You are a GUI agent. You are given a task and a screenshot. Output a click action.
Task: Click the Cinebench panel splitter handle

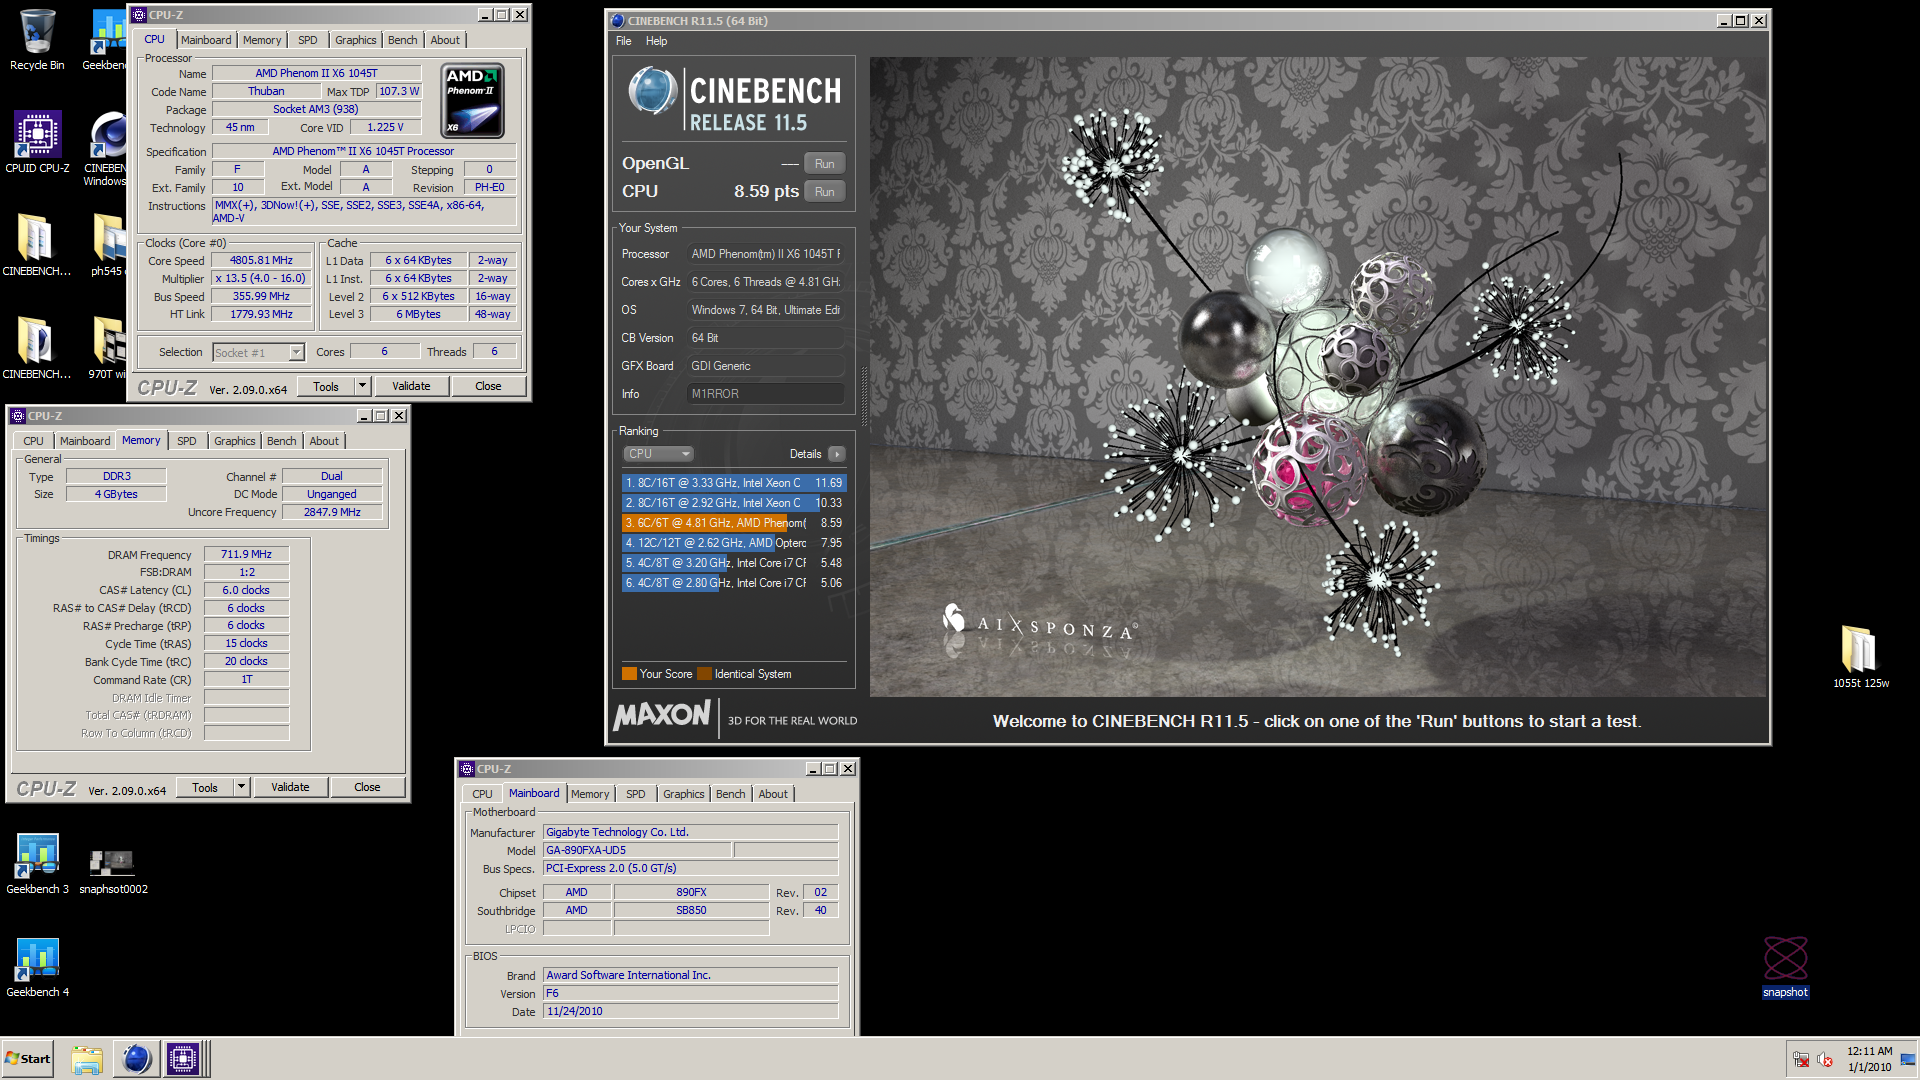865,398
